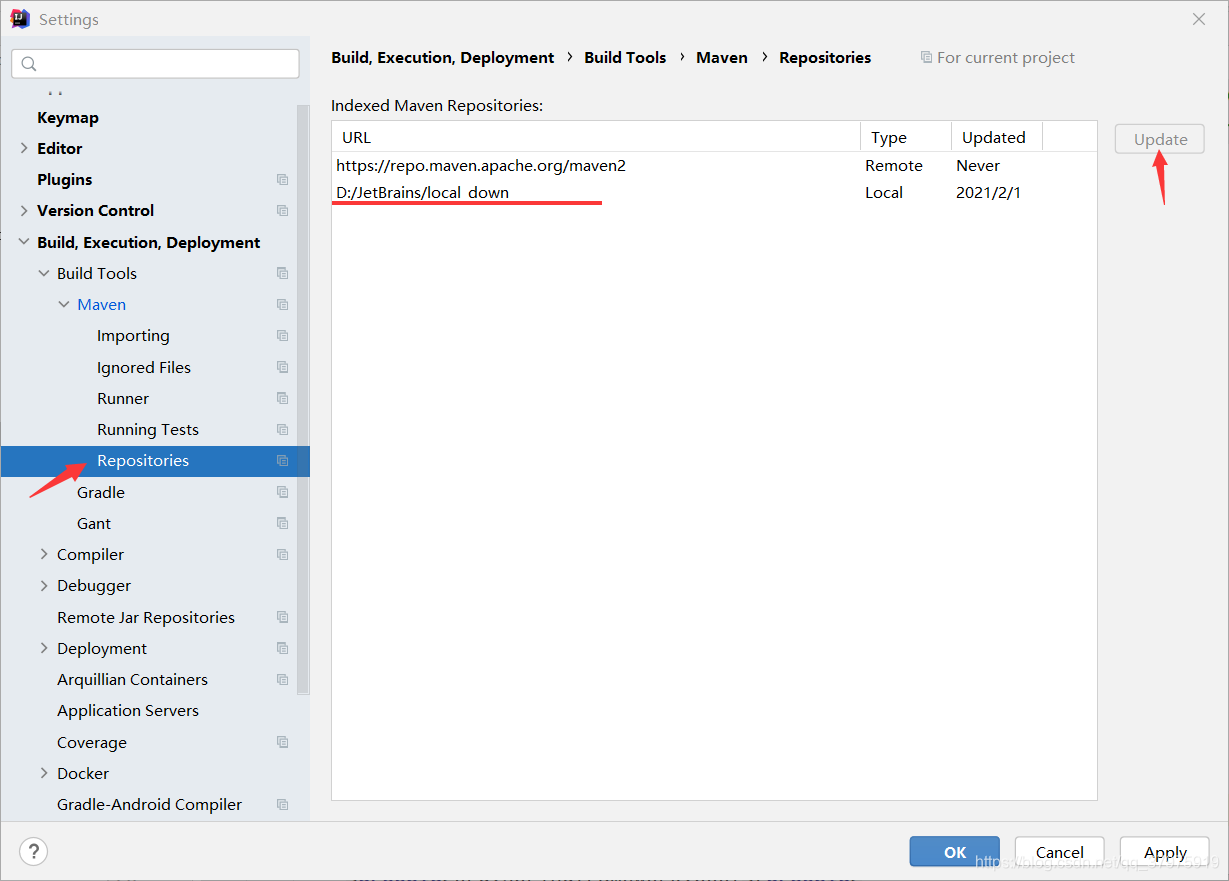Click the Update repositories button
Viewport: 1229px width, 881px height.
(1160, 139)
